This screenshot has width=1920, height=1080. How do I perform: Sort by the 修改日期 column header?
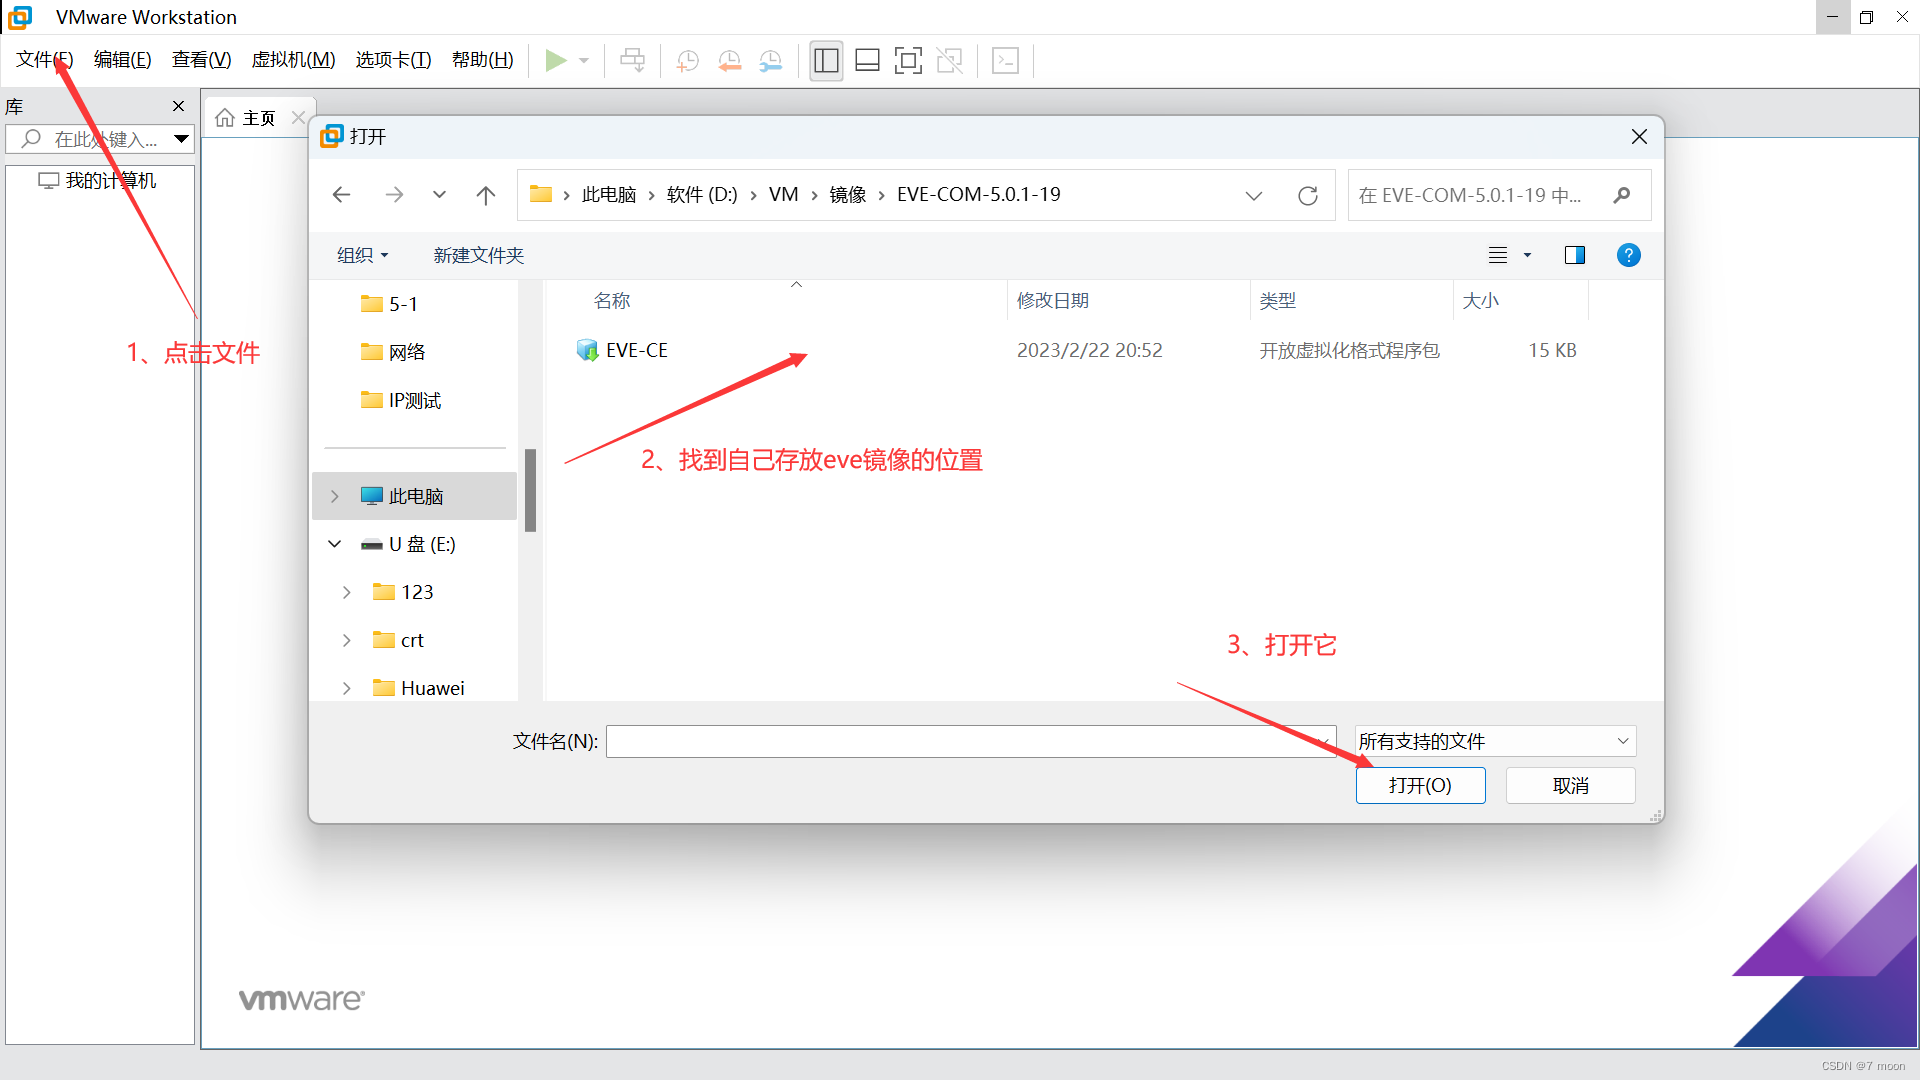coord(1052,301)
